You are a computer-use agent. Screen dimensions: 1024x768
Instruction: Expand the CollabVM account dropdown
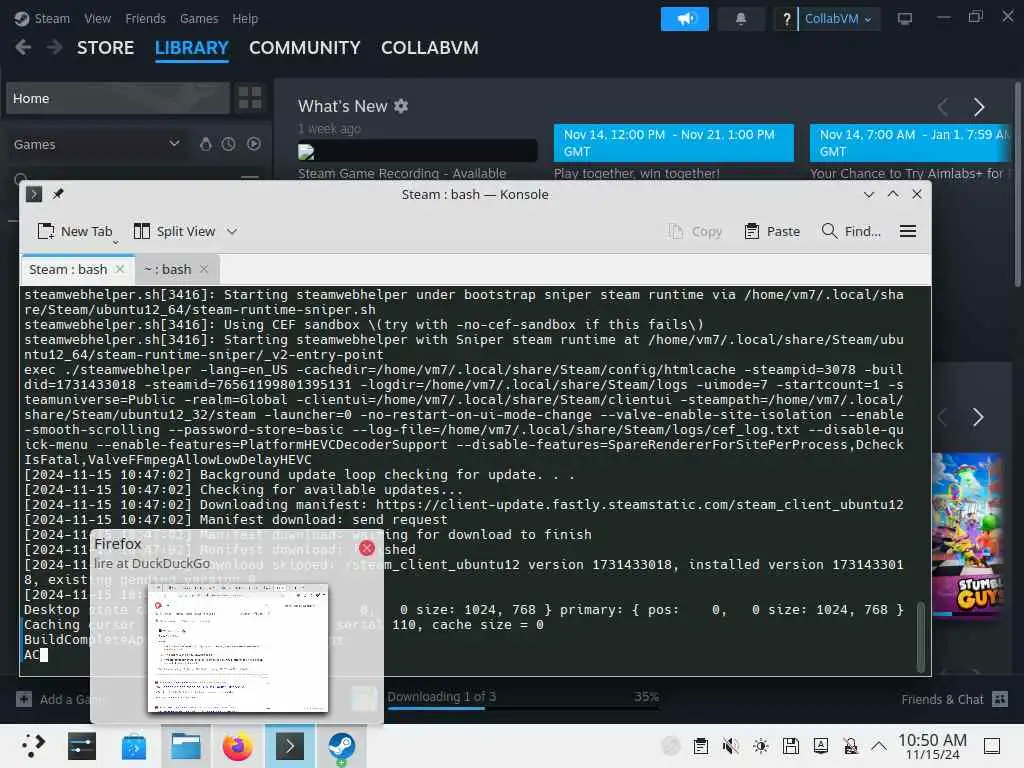click(x=839, y=19)
